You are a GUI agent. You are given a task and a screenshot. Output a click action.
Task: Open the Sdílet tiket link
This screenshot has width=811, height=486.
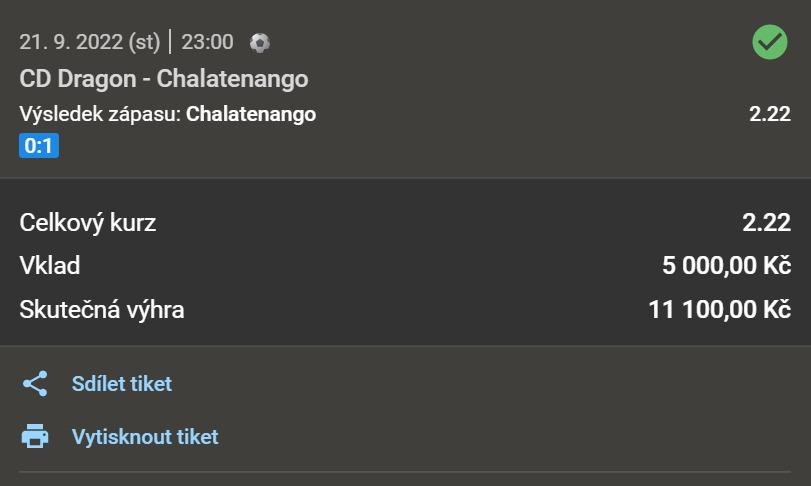122,384
